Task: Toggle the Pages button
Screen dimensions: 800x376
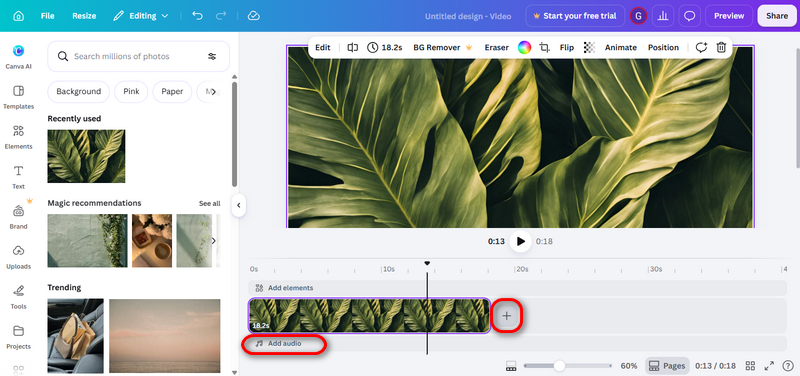Action: pos(667,366)
